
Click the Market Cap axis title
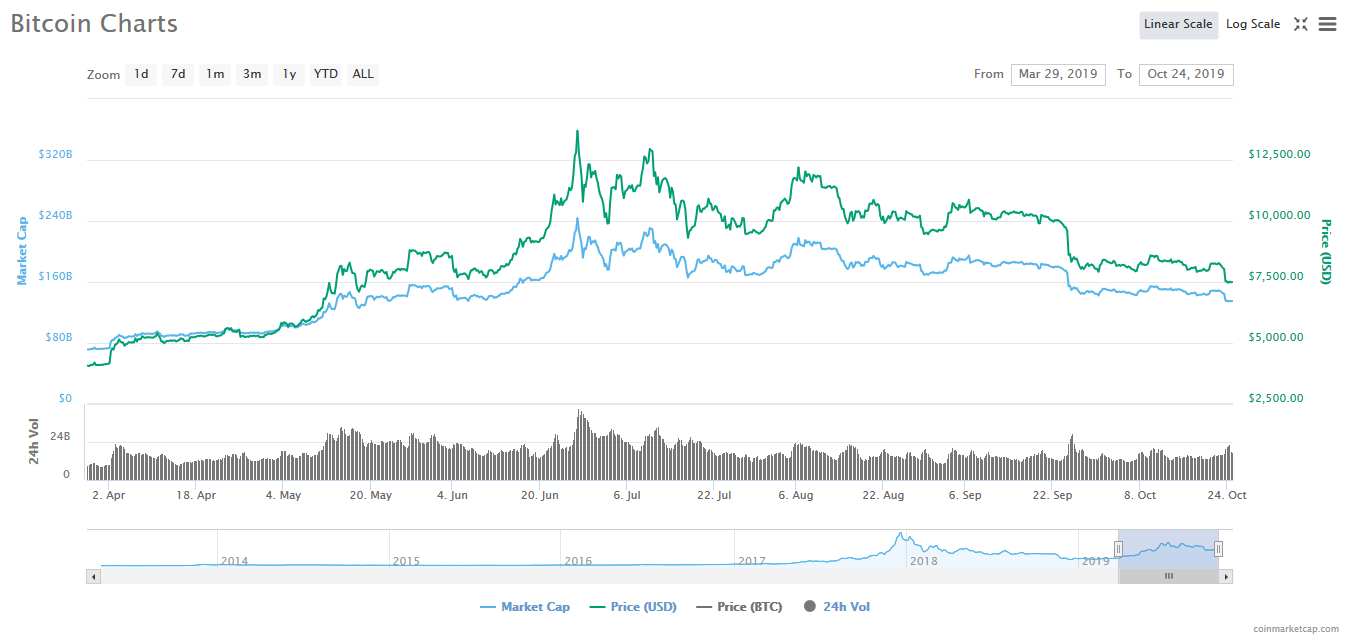coord(22,251)
